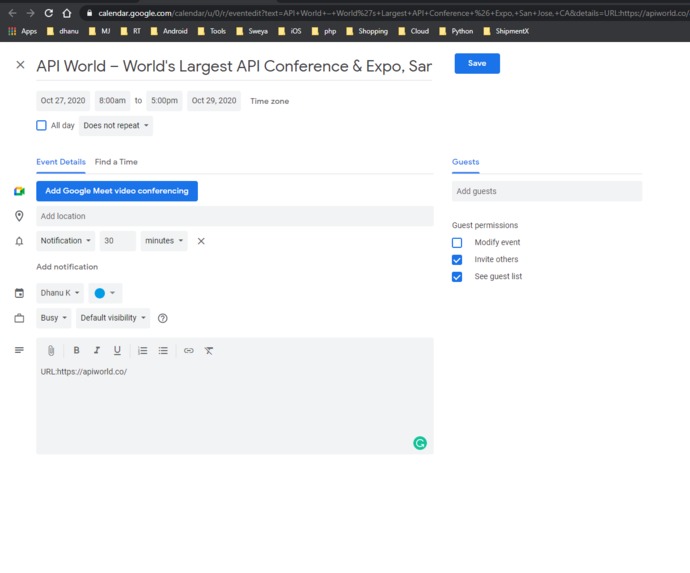Click the insert link icon

coord(189,350)
